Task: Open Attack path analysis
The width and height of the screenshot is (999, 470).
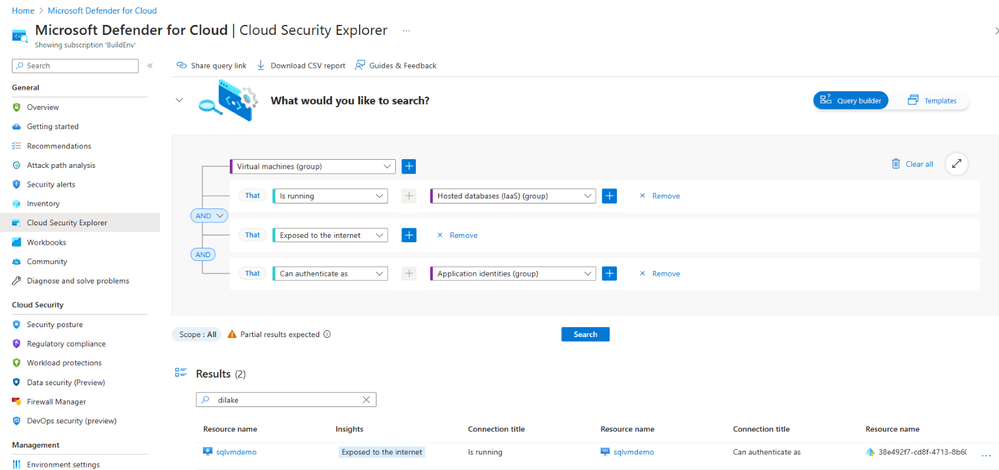Action: tap(61, 165)
